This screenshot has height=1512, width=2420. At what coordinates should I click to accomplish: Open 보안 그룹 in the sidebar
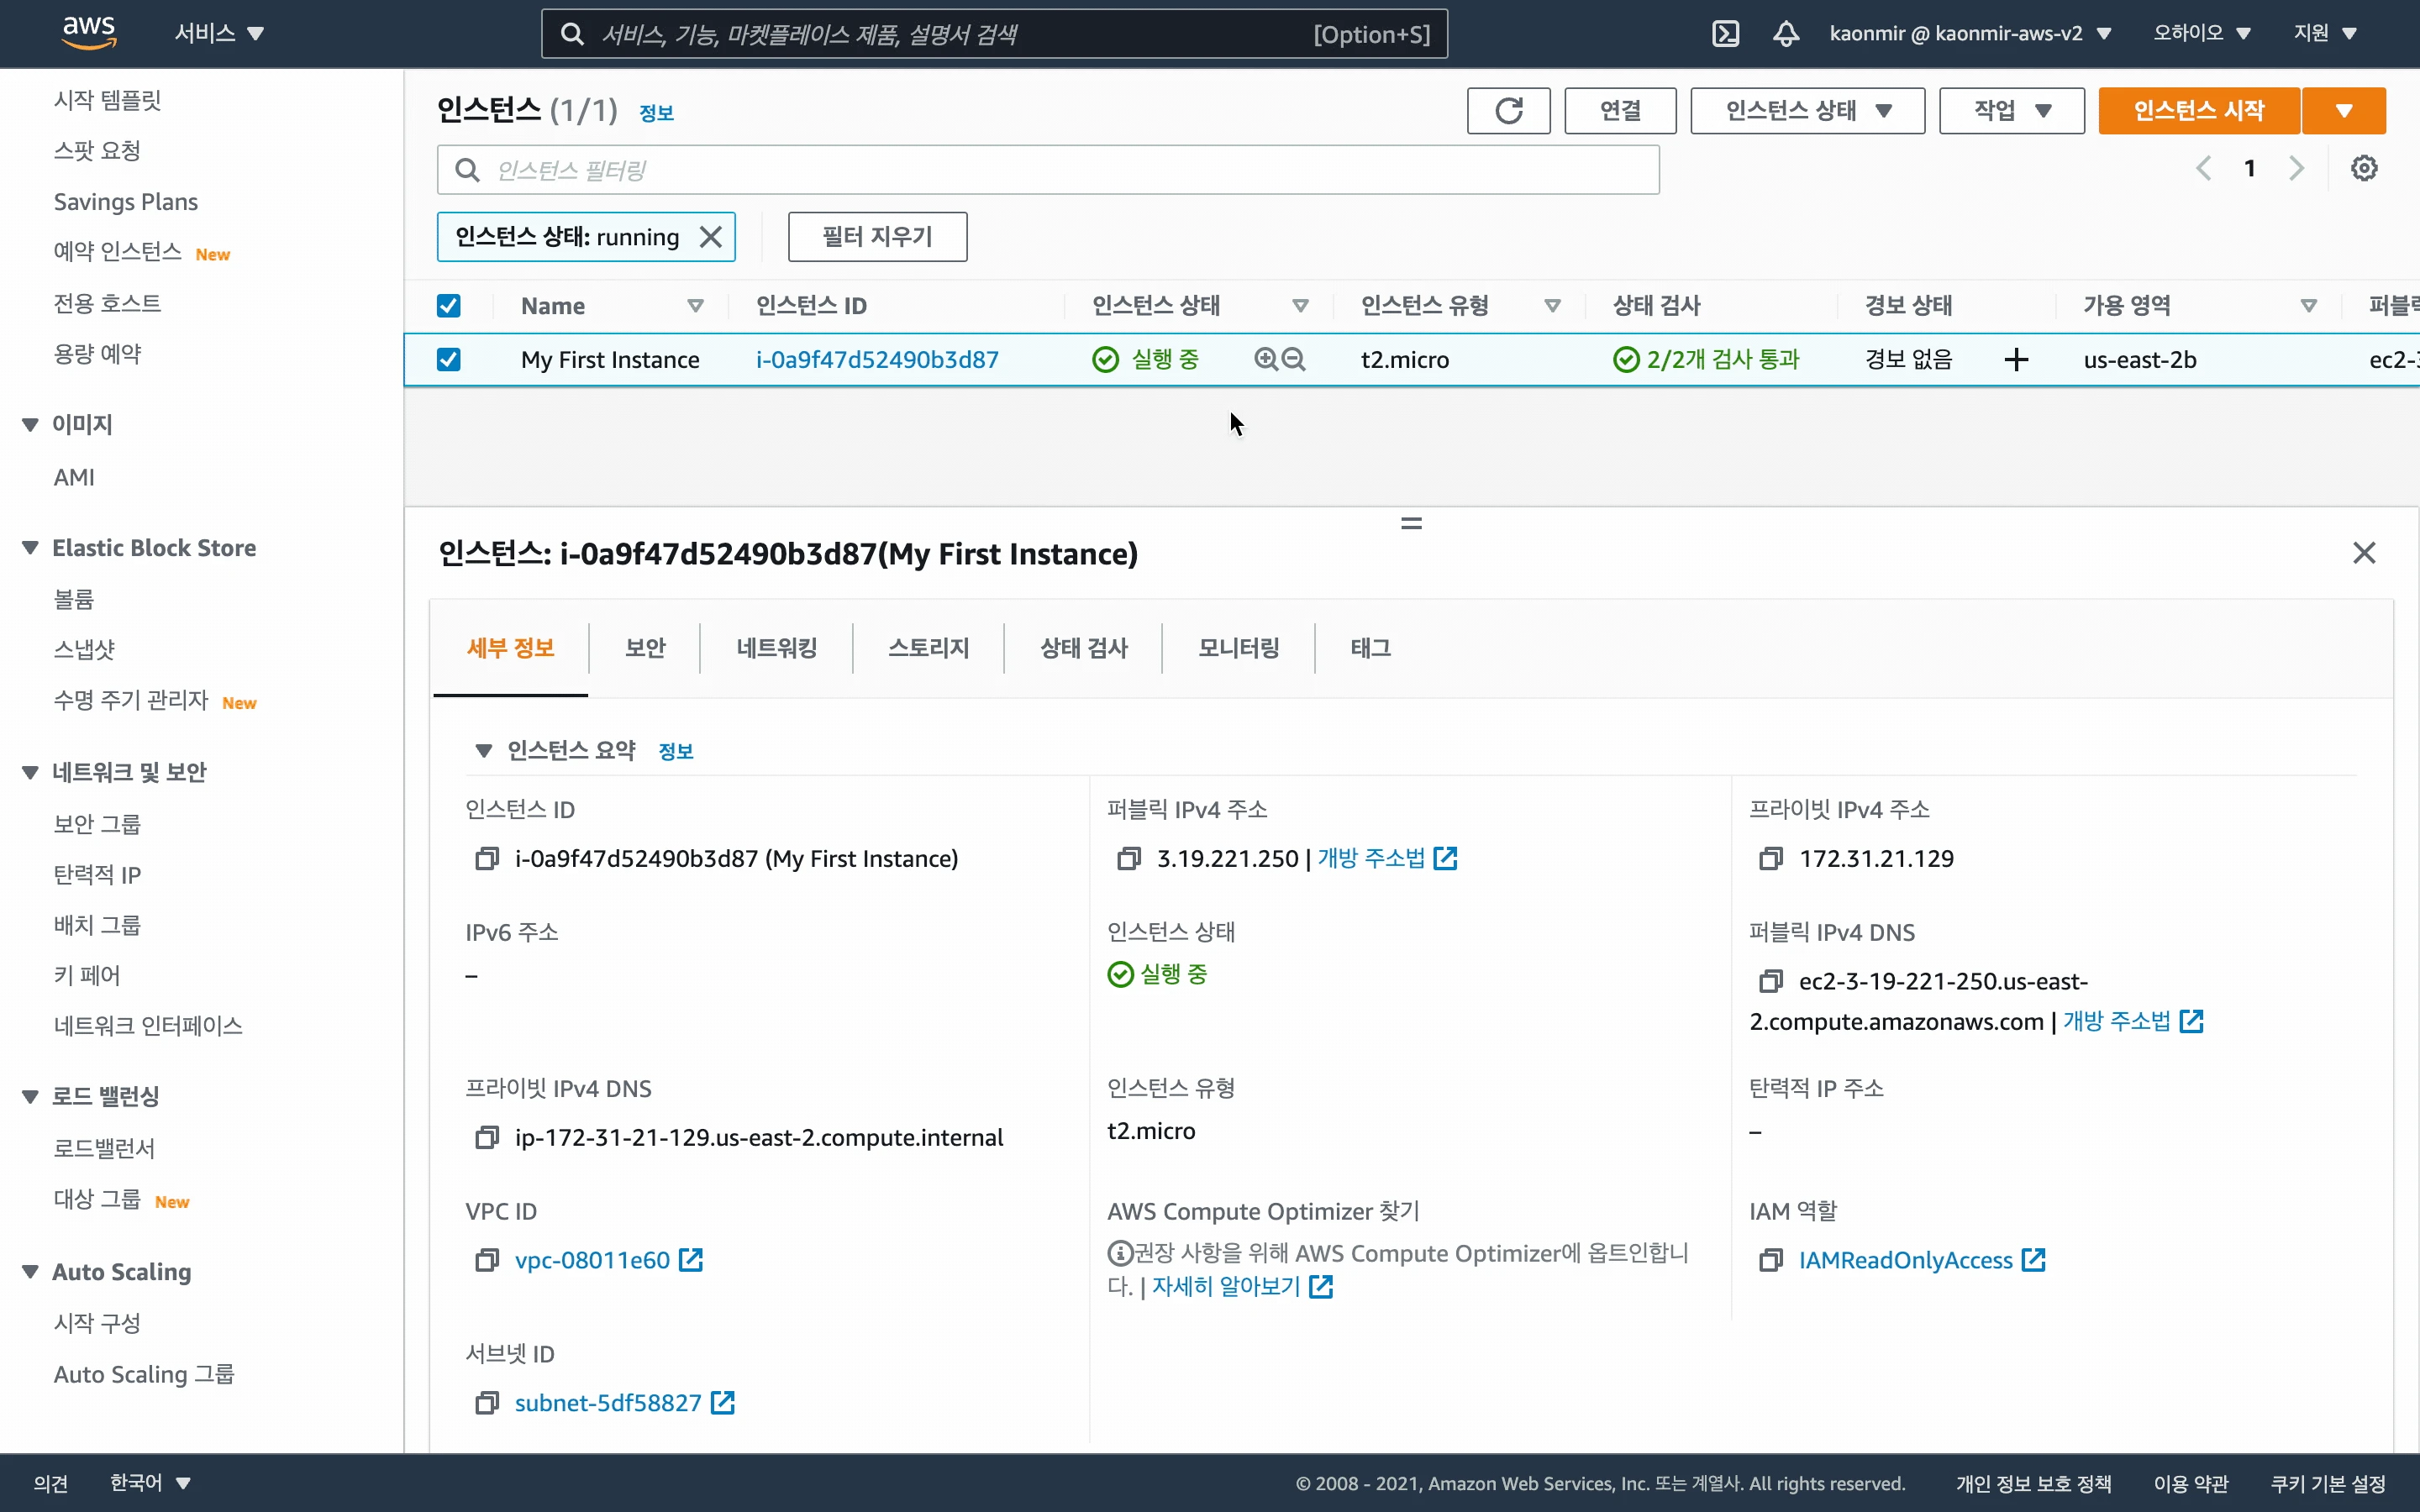point(97,824)
